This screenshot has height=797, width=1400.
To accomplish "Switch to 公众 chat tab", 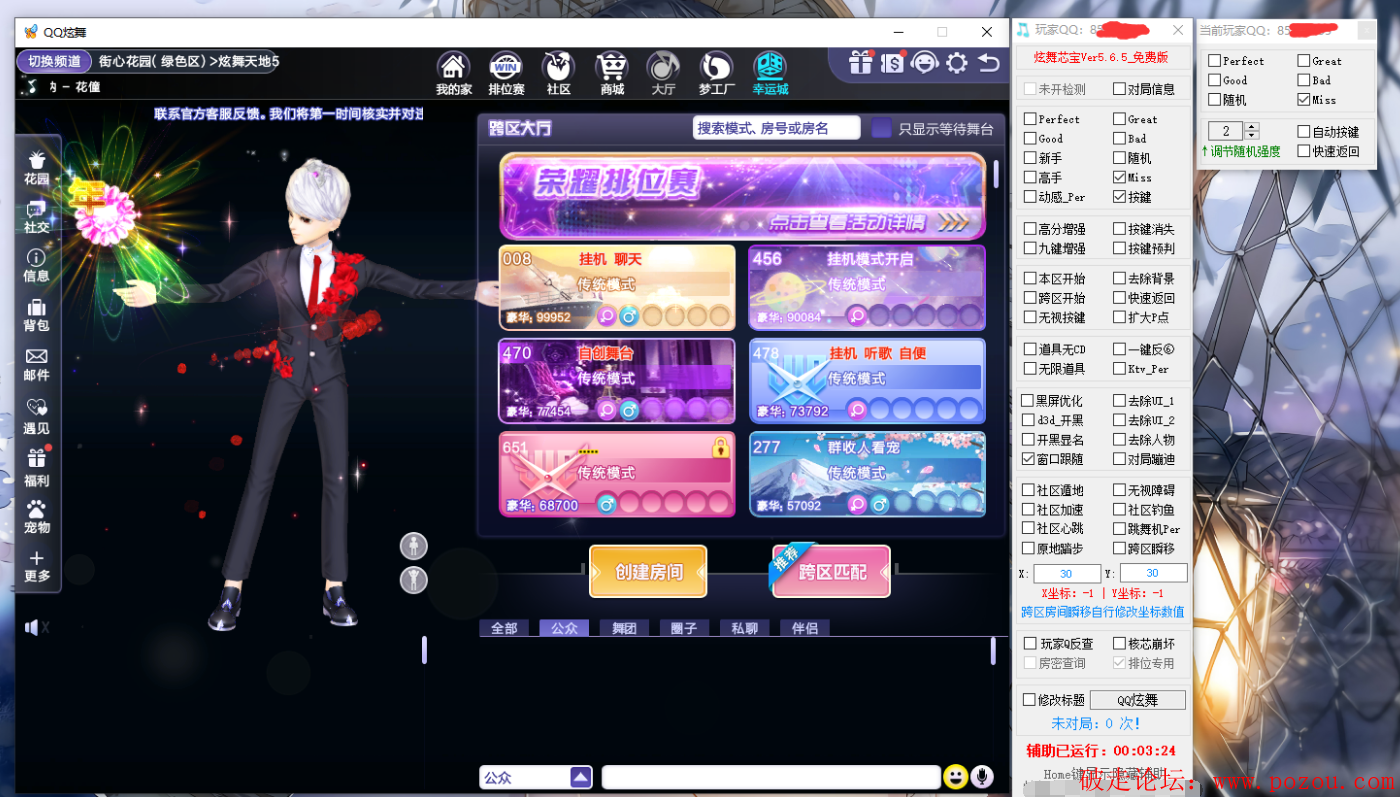I will pos(564,628).
